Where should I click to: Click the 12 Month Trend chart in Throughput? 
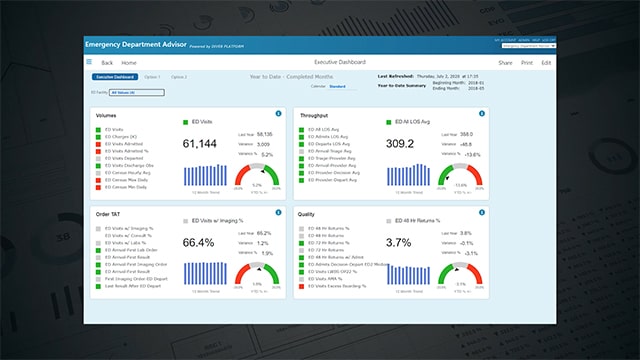[408, 175]
